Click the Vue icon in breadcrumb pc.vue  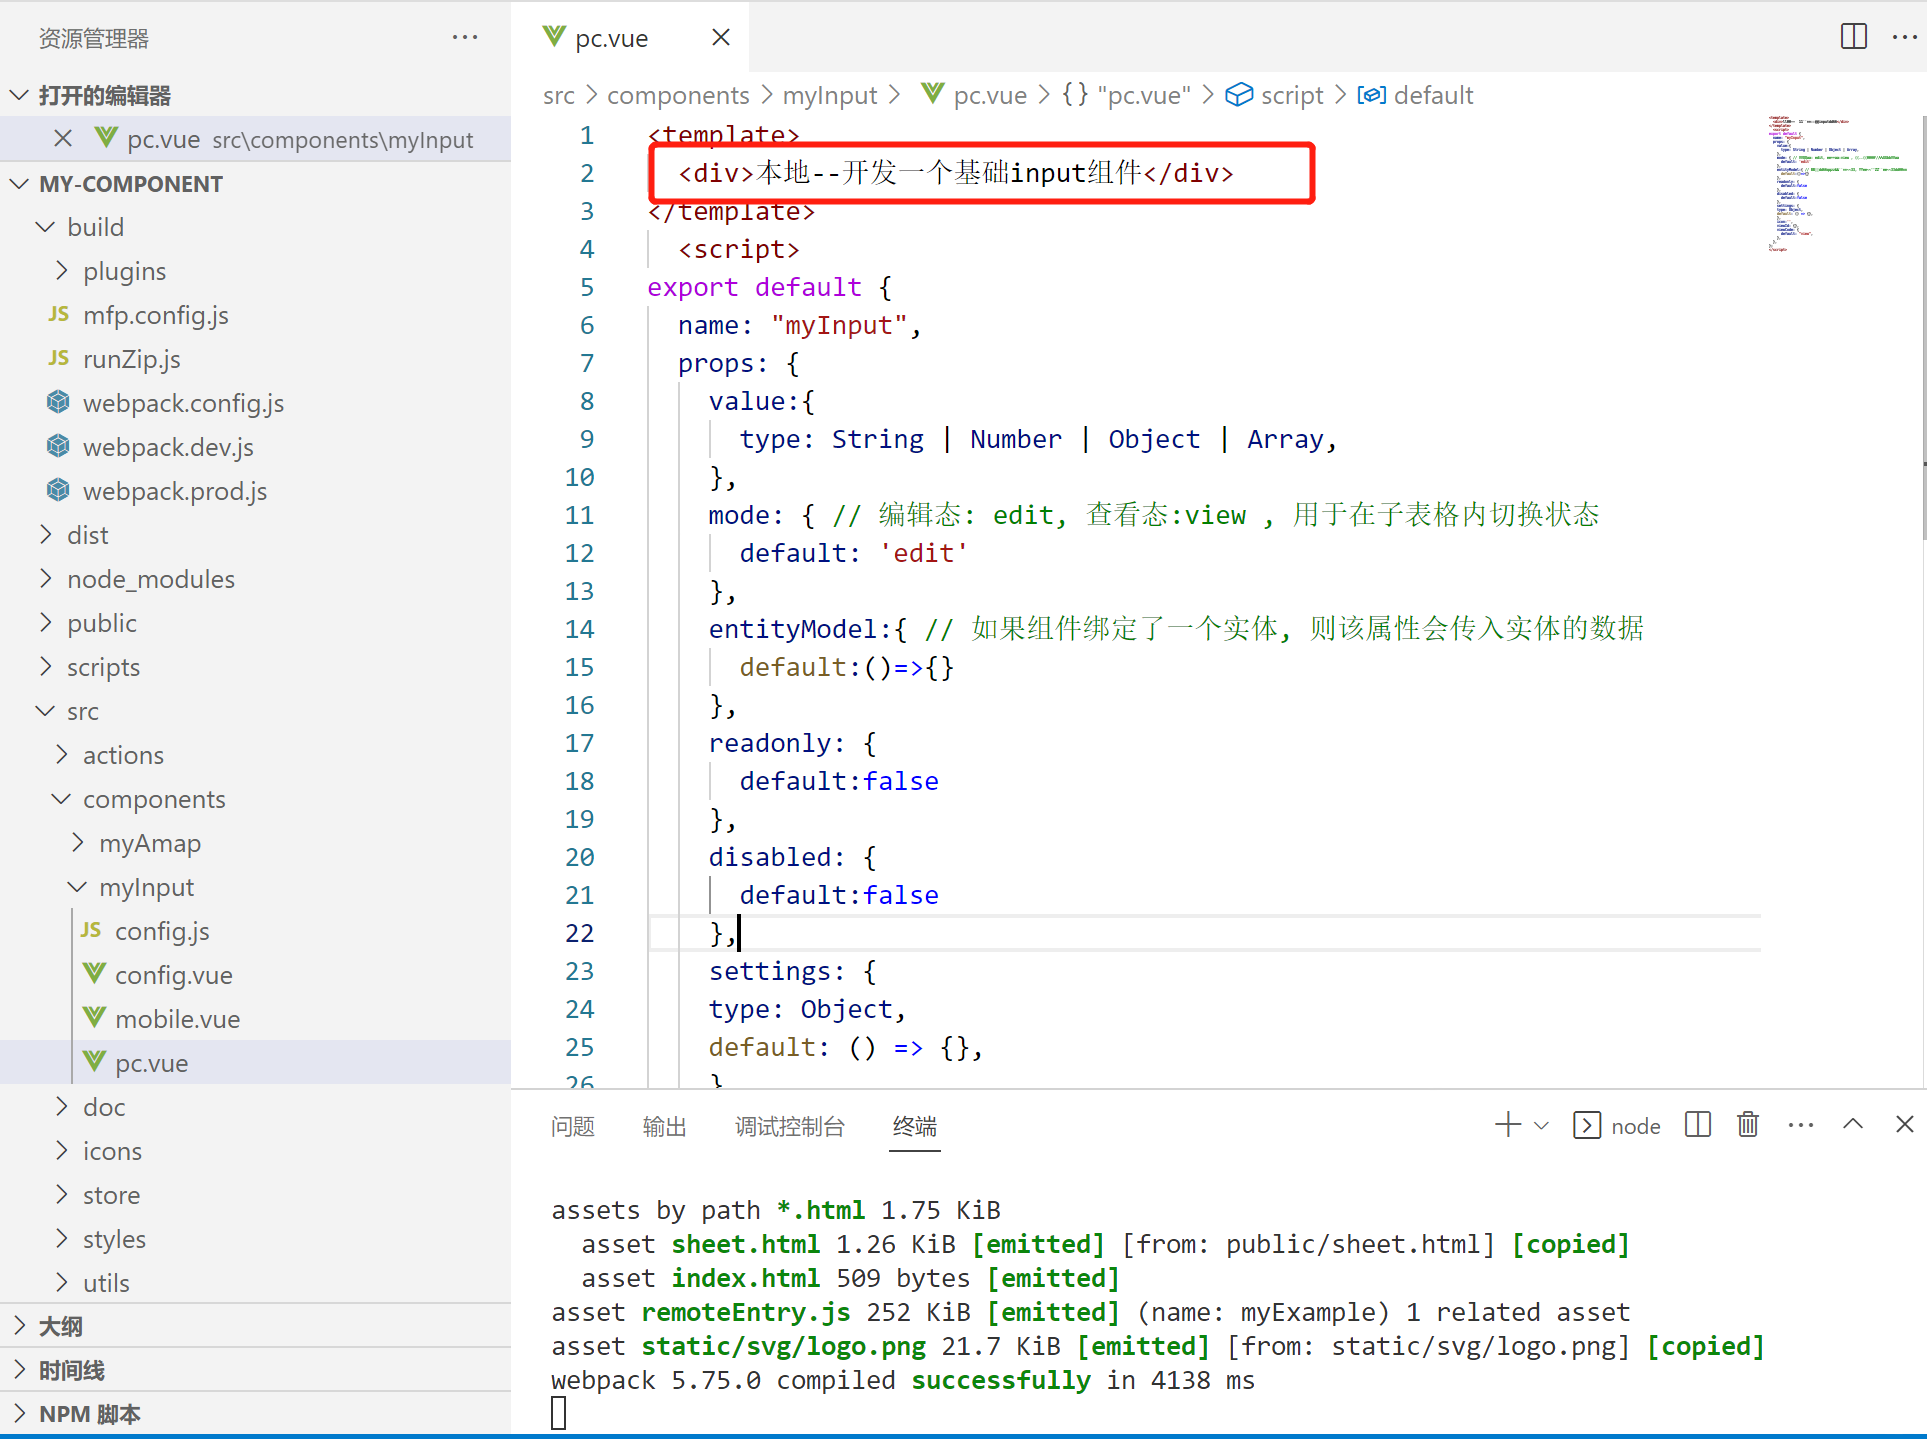[933, 95]
